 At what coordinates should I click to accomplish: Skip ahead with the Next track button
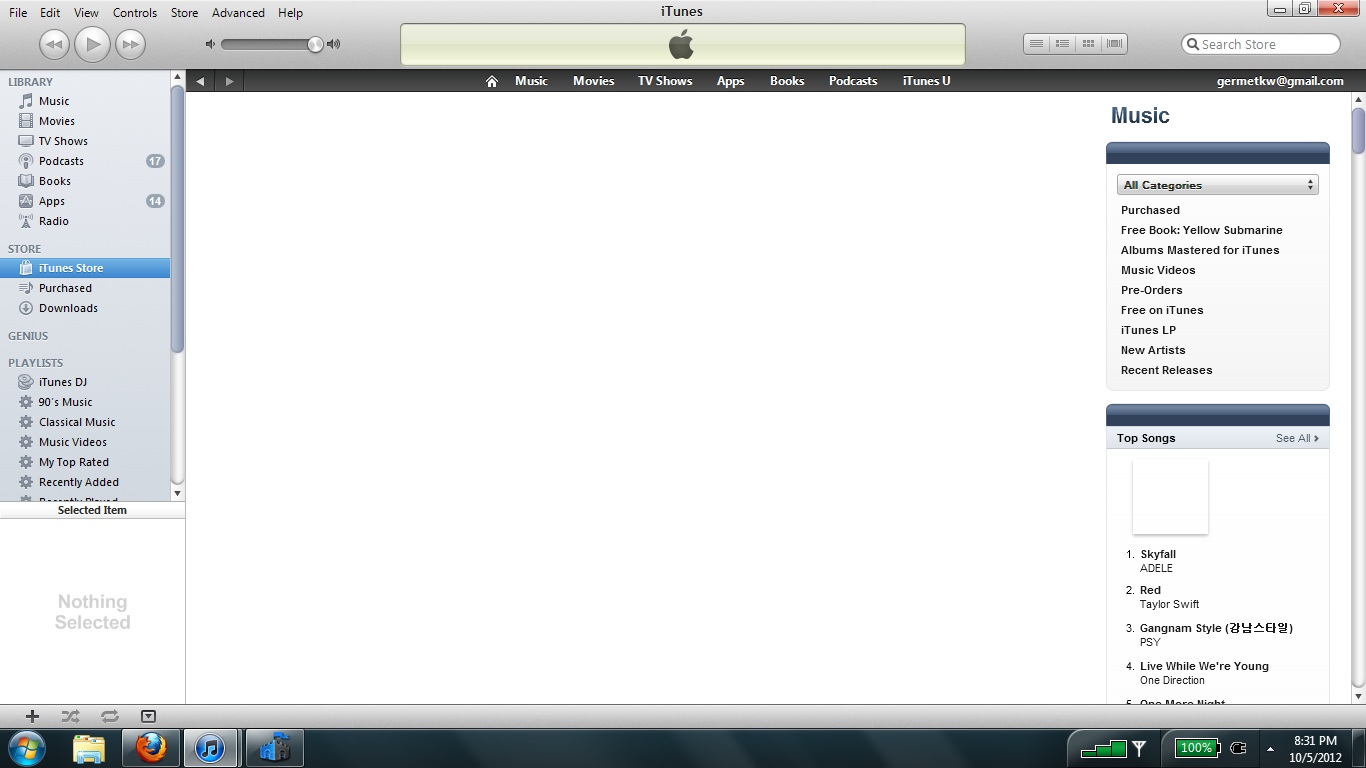pyautogui.click(x=130, y=44)
